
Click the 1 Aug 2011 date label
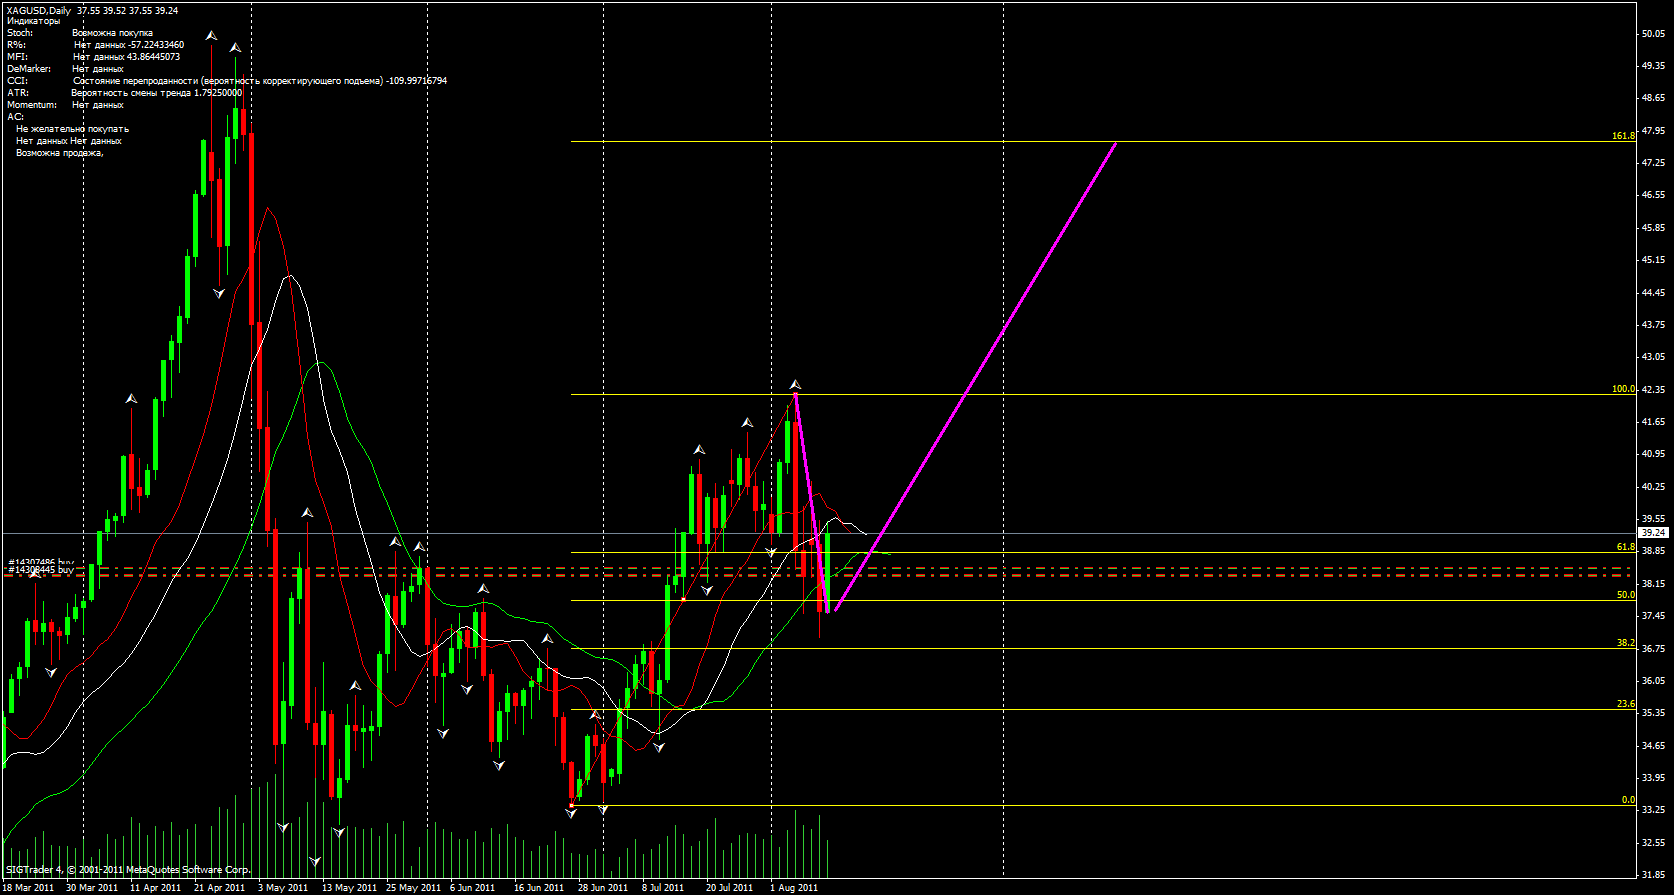click(x=794, y=887)
